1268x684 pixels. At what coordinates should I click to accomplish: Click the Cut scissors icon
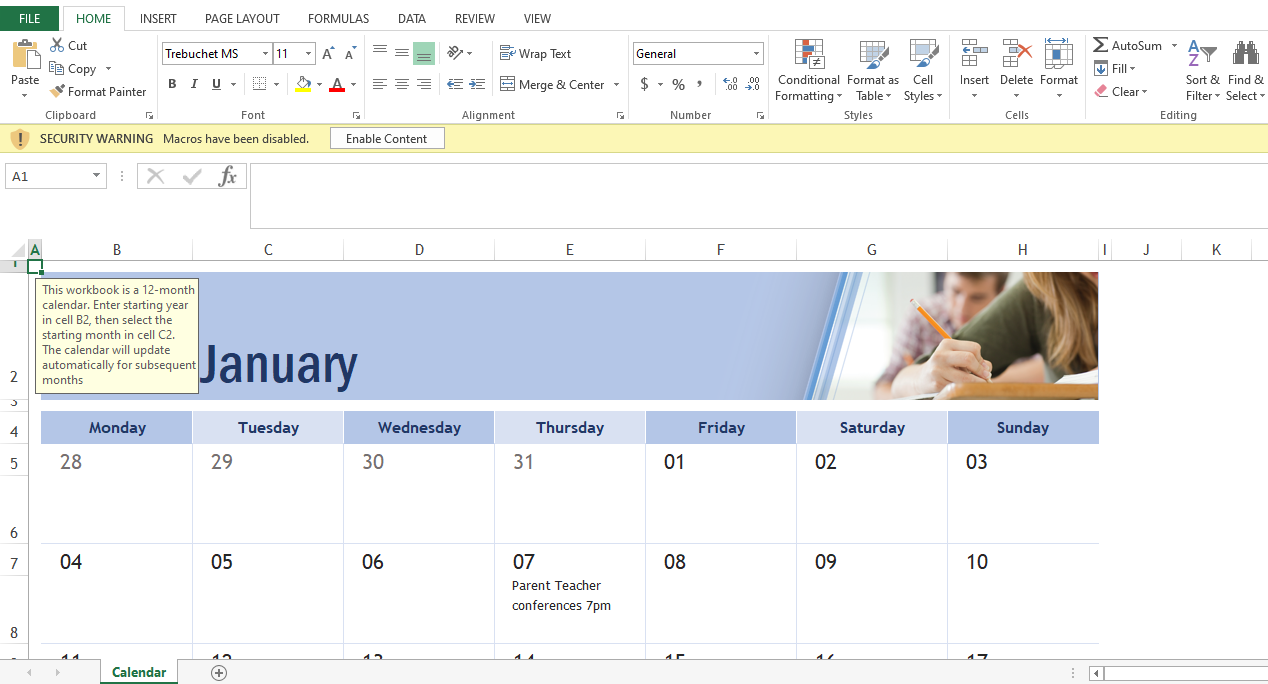tap(57, 45)
